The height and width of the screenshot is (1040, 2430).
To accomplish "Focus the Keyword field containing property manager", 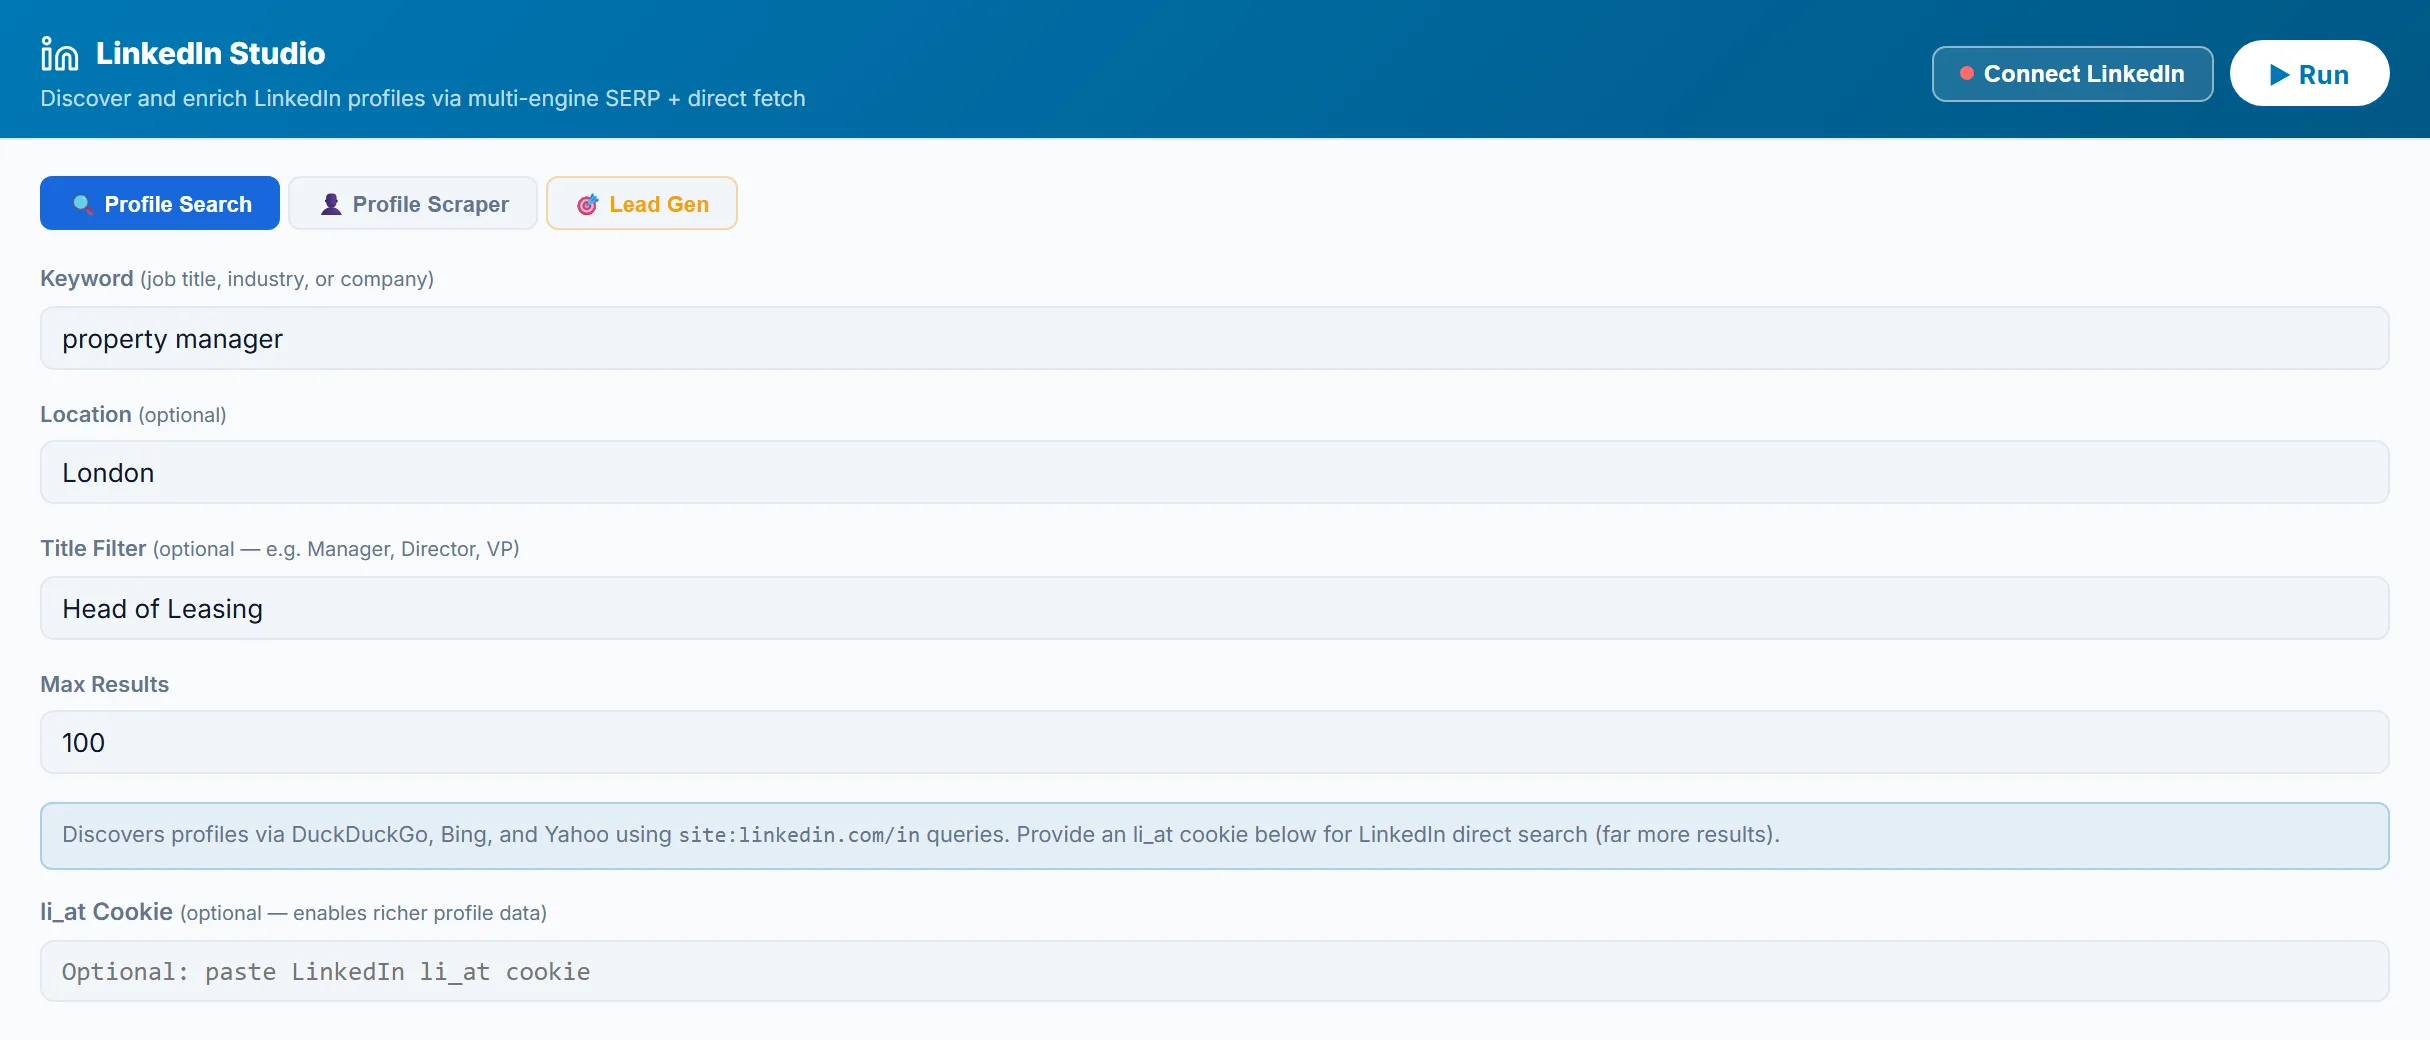I will (x=1214, y=338).
